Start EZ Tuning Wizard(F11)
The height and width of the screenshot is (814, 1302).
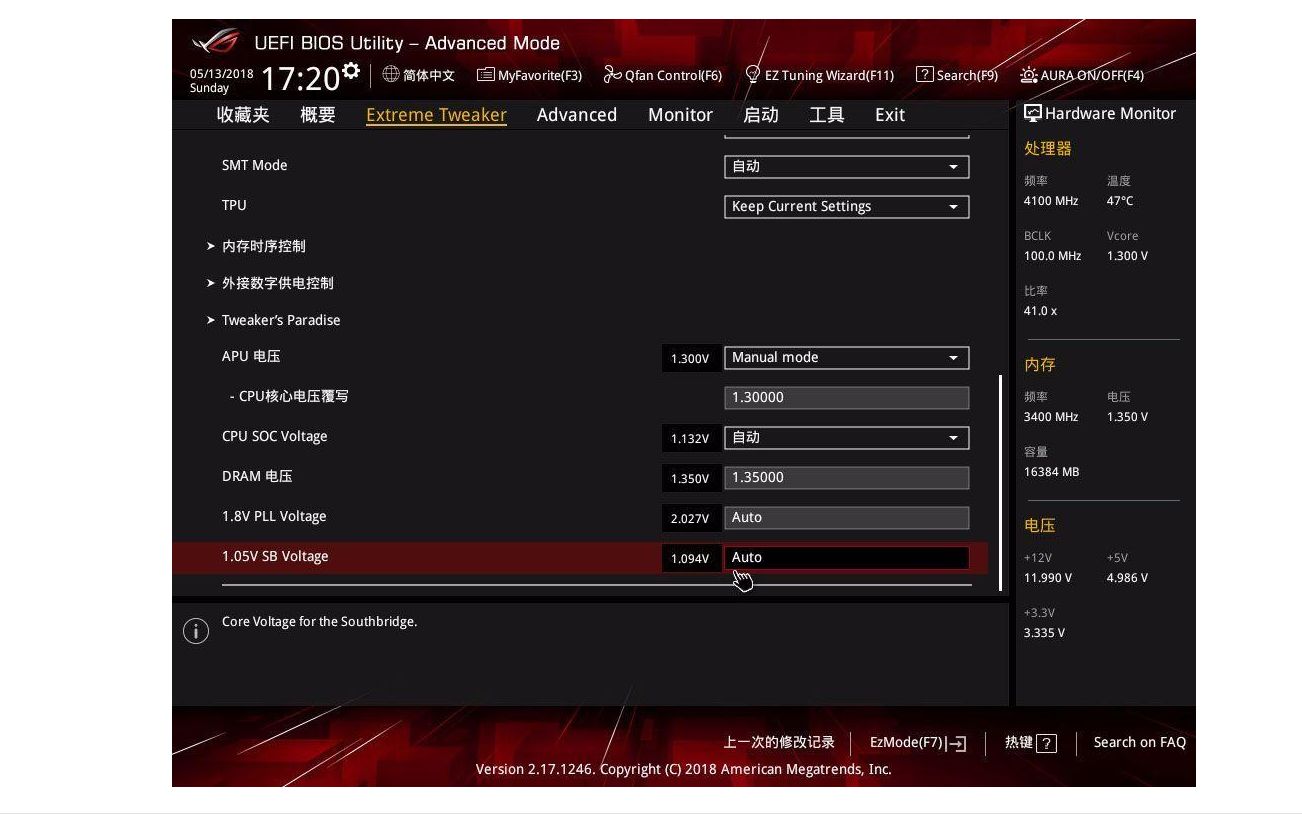(820, 75)
